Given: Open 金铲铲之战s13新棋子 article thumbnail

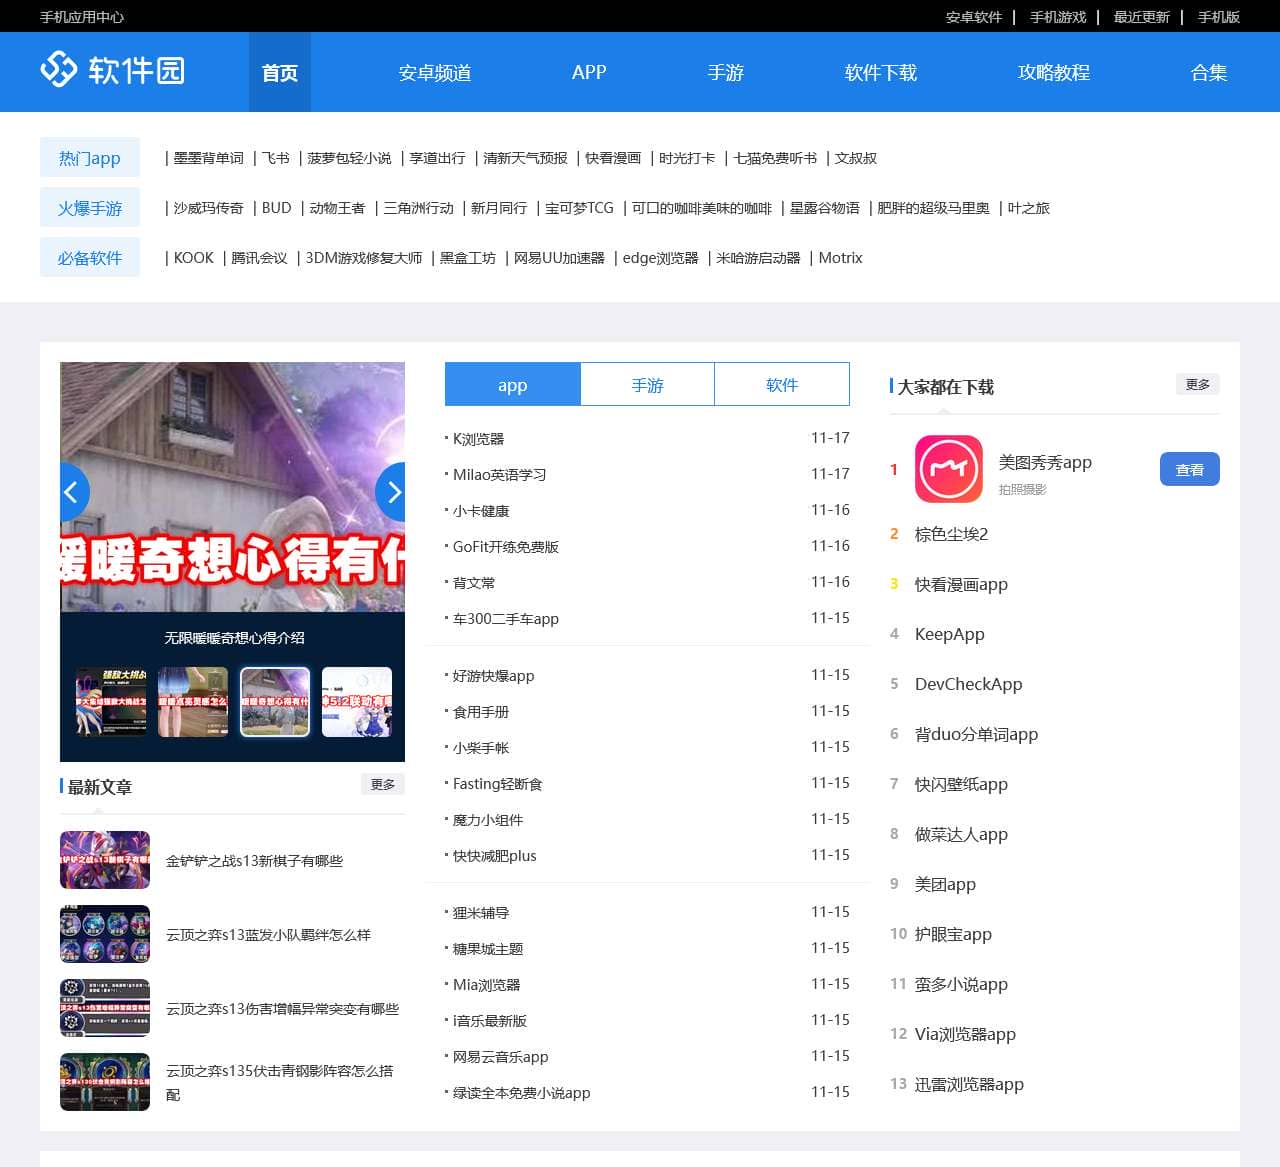Looking at the screenshot, I should coord(105,860).
